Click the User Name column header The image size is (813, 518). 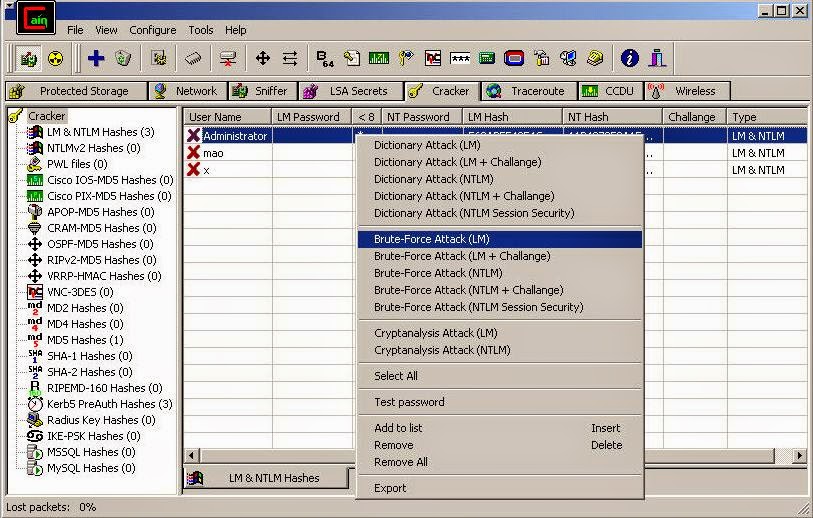click(x=228, y=117)
